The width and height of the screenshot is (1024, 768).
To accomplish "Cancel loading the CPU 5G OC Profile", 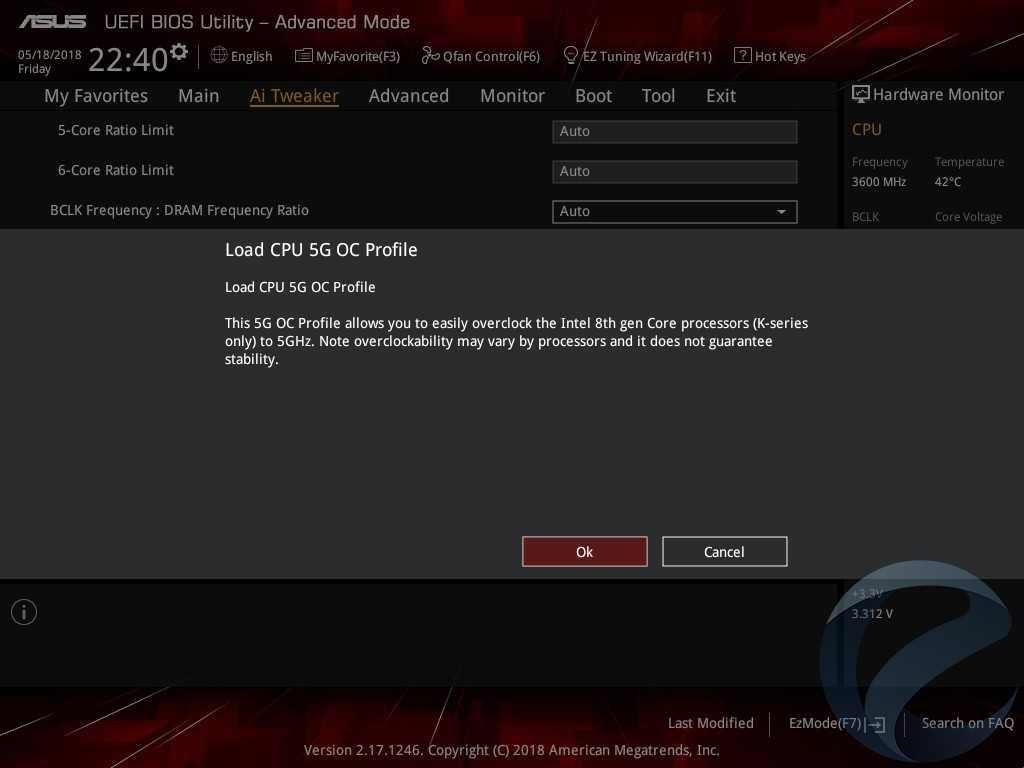I will pos(724,552).
